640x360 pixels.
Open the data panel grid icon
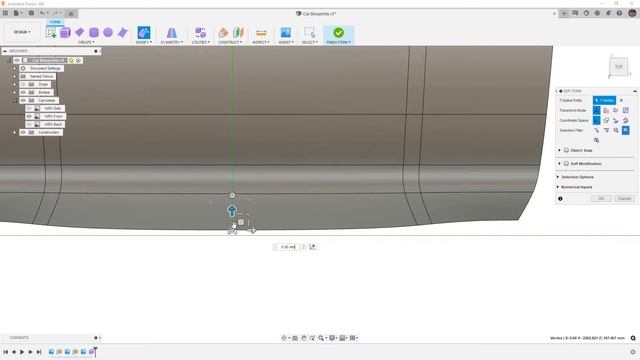point(5,13)
